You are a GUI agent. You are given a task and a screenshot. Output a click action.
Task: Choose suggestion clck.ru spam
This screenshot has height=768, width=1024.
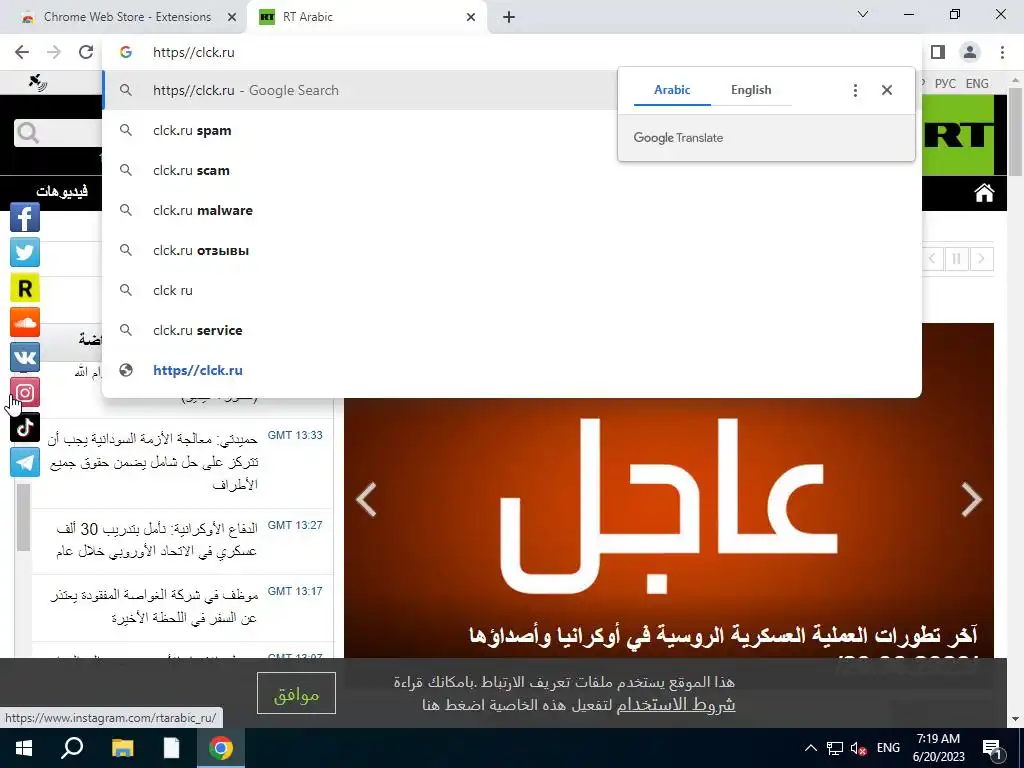[512, 131]
